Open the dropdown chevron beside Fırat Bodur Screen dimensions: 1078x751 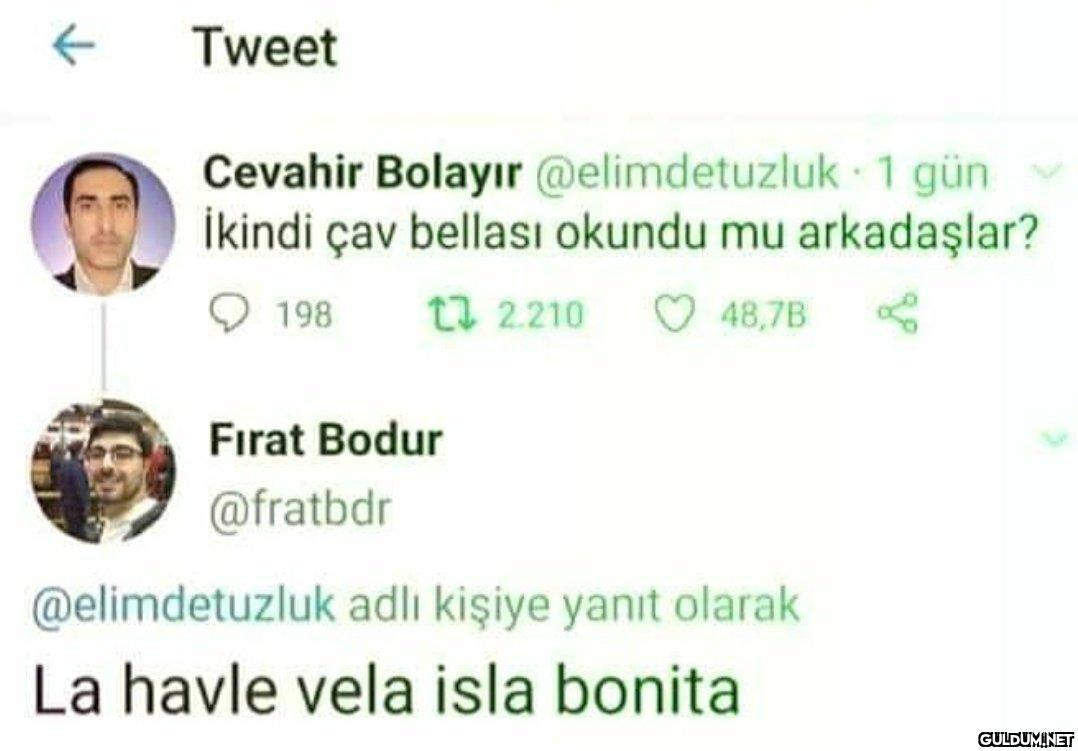1054,438
